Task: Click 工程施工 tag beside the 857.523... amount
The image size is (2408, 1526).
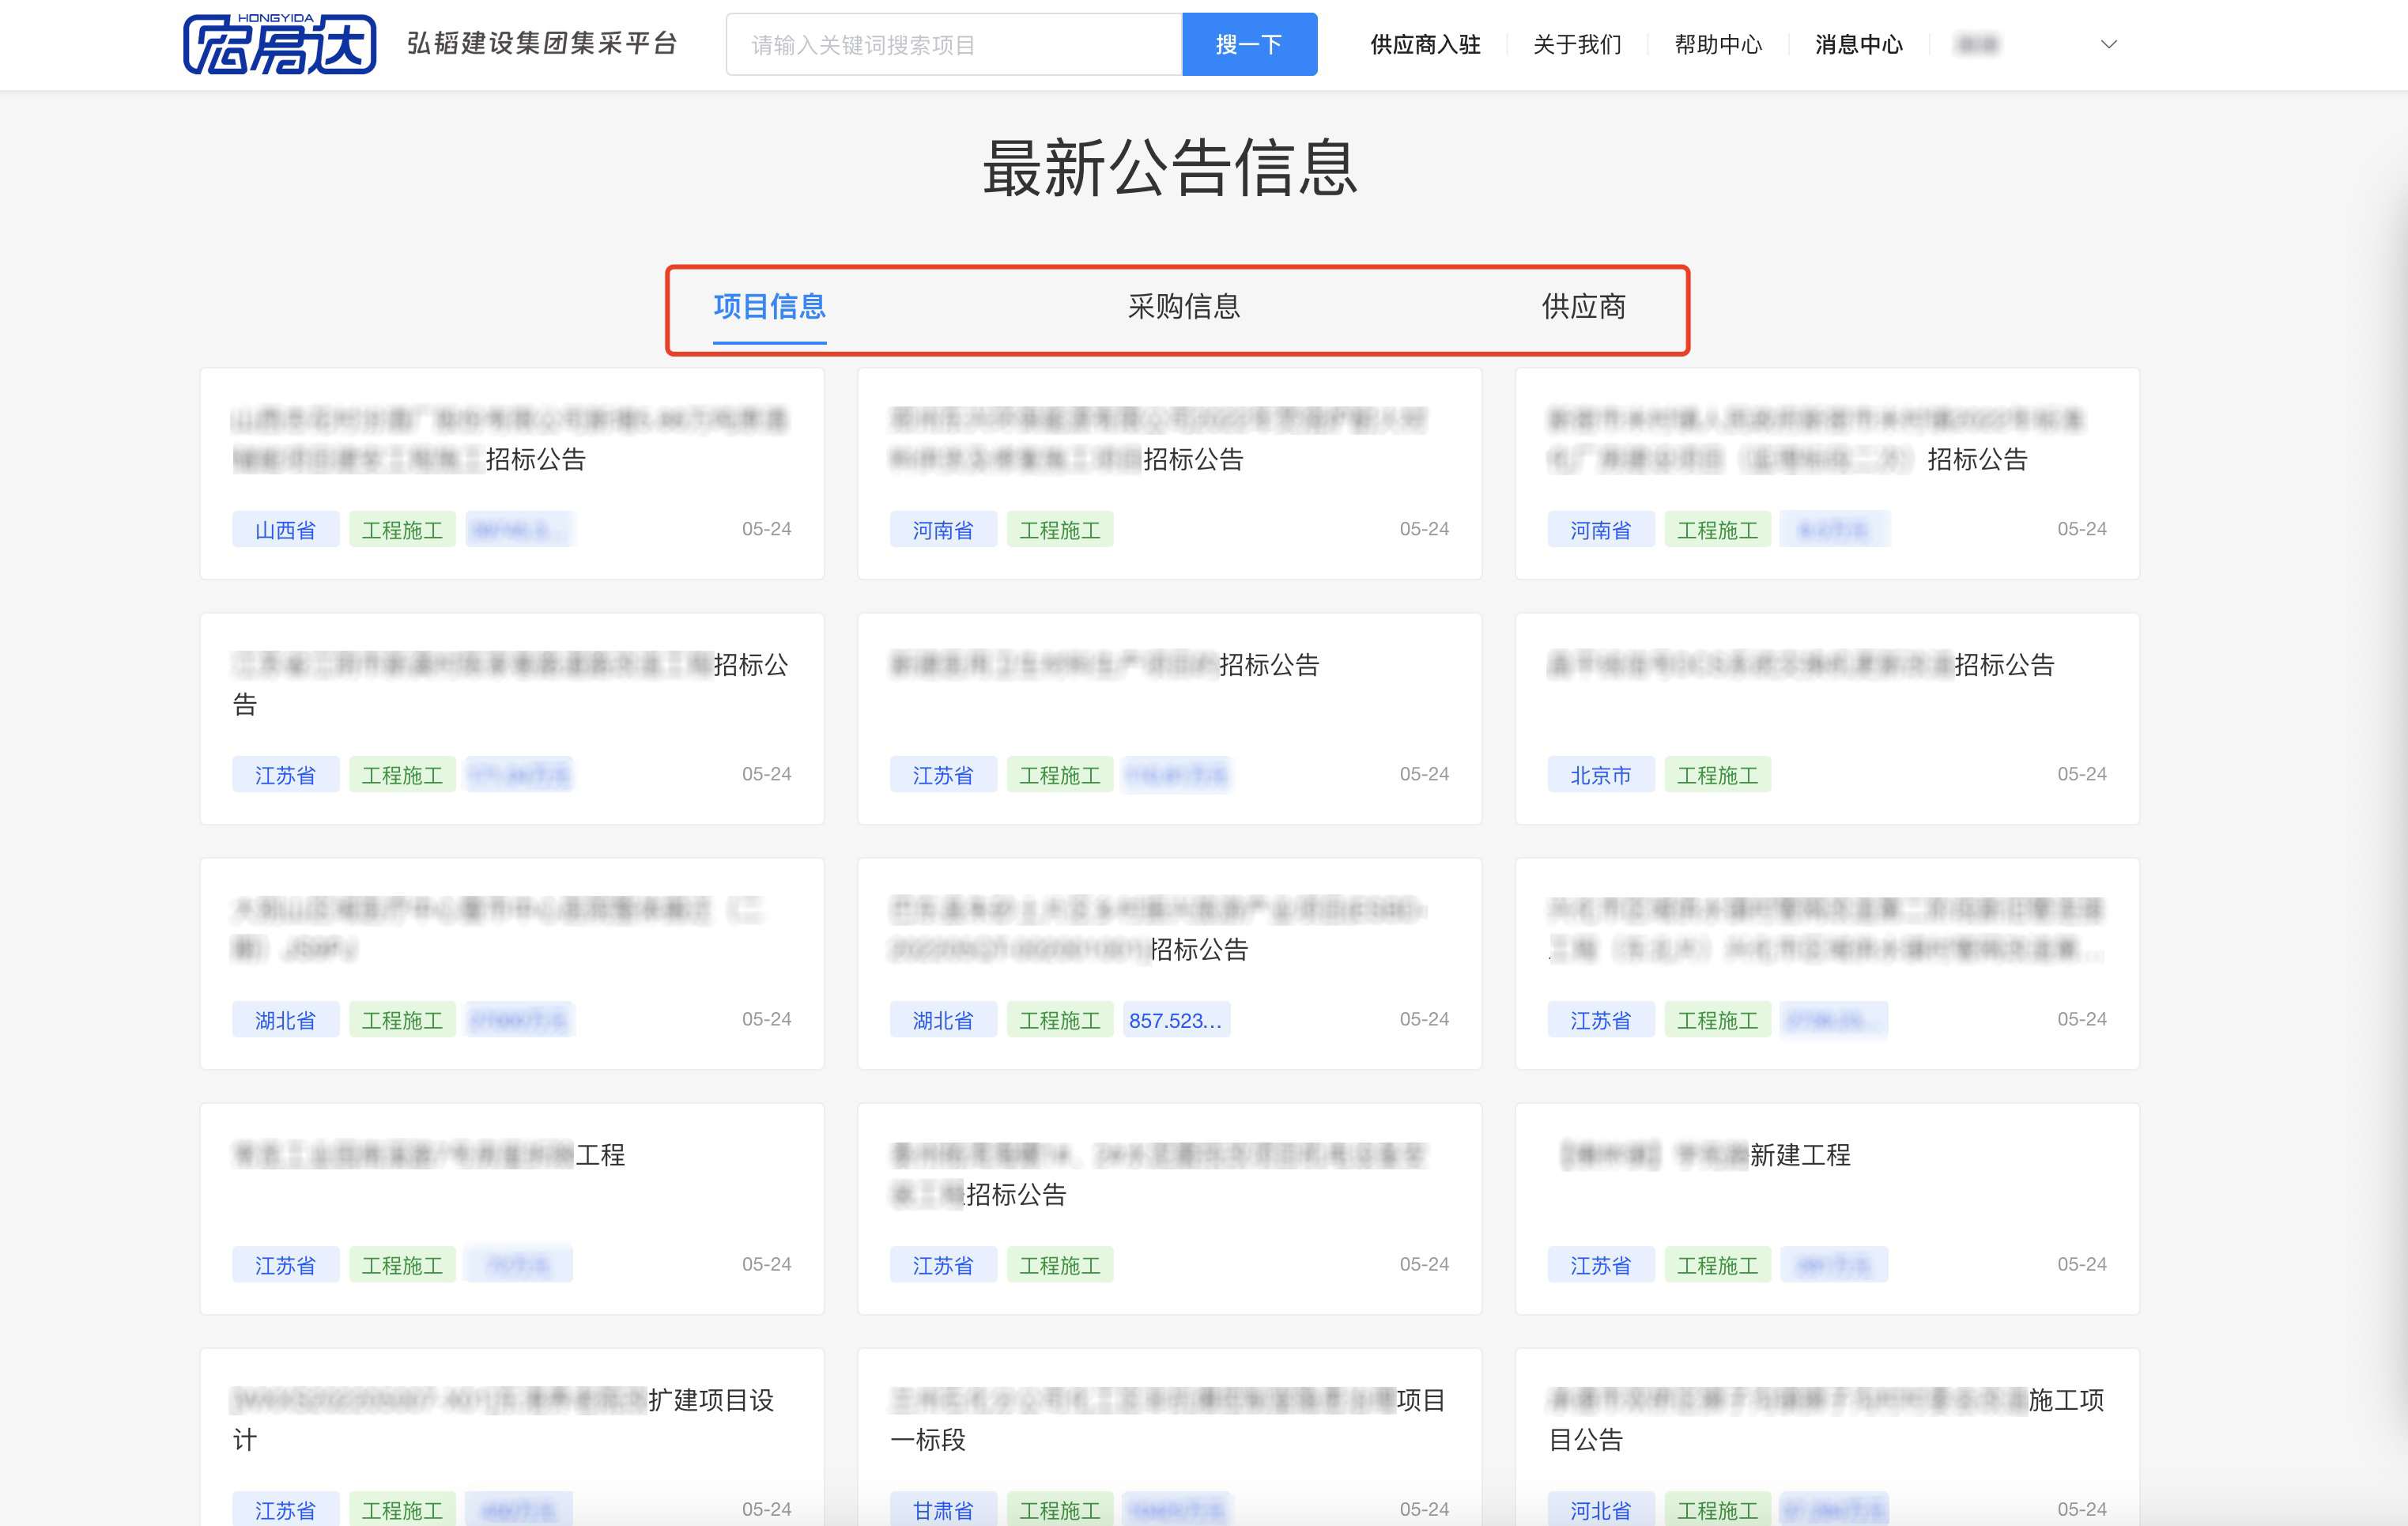Action: (x=1060, y=1019)
